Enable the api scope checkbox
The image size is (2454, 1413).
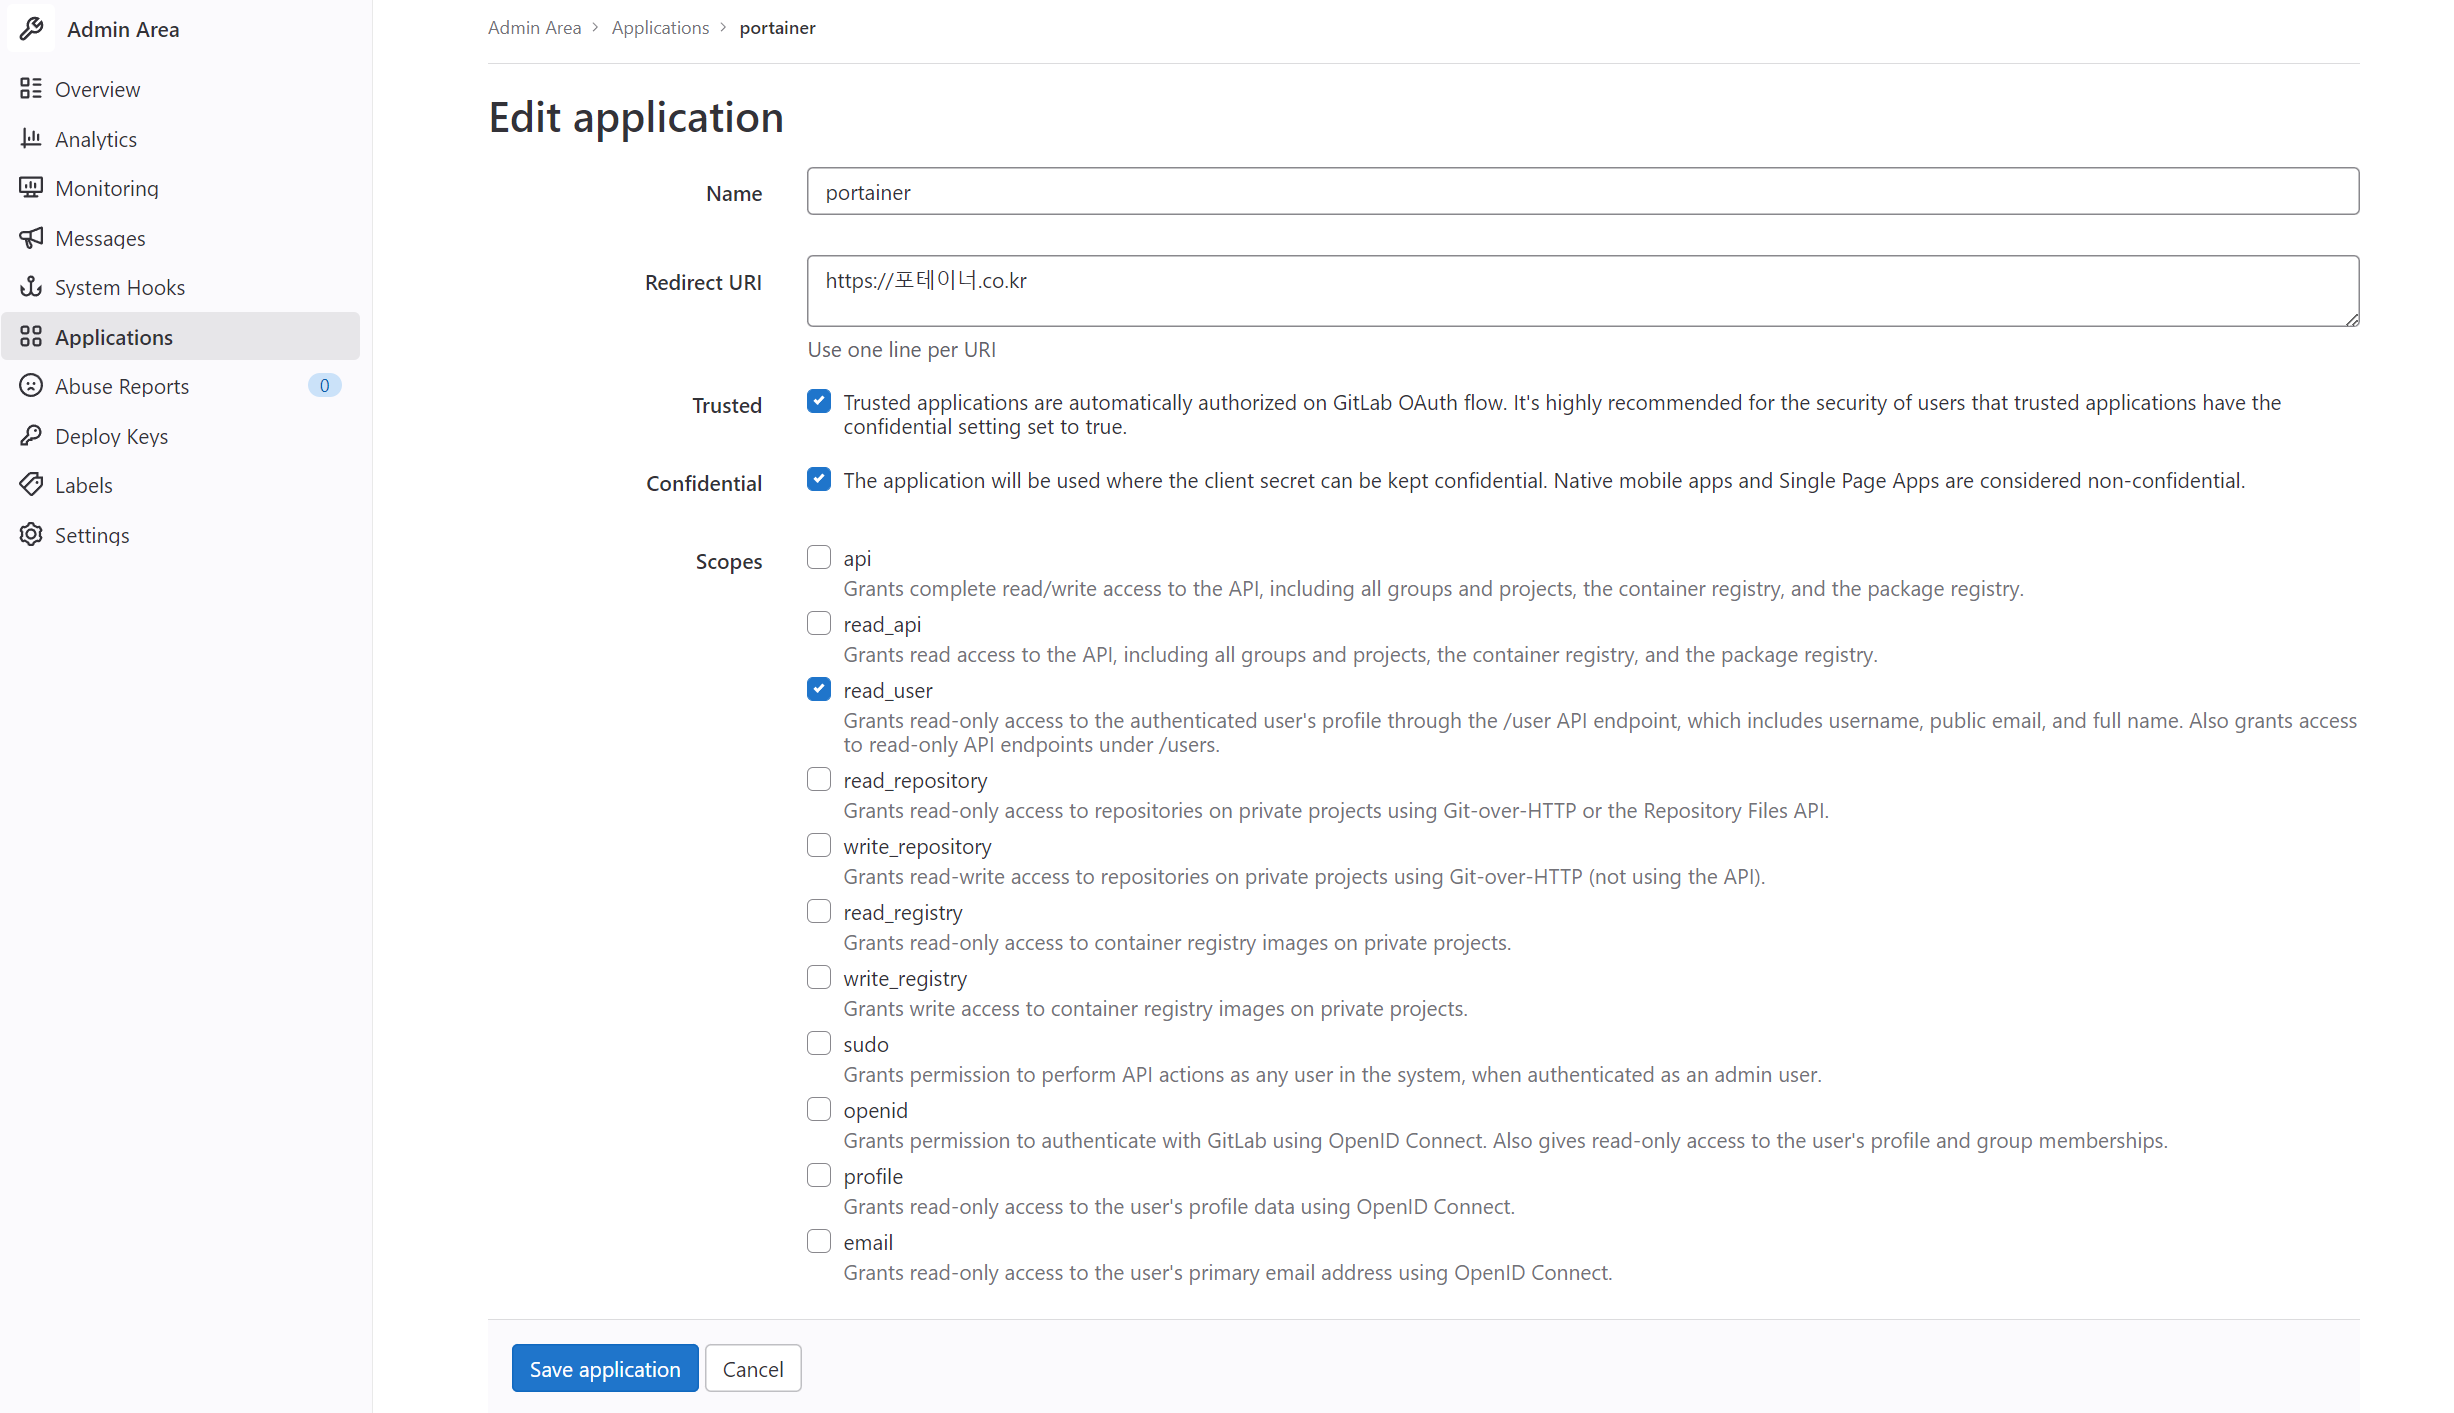(819, 558)
